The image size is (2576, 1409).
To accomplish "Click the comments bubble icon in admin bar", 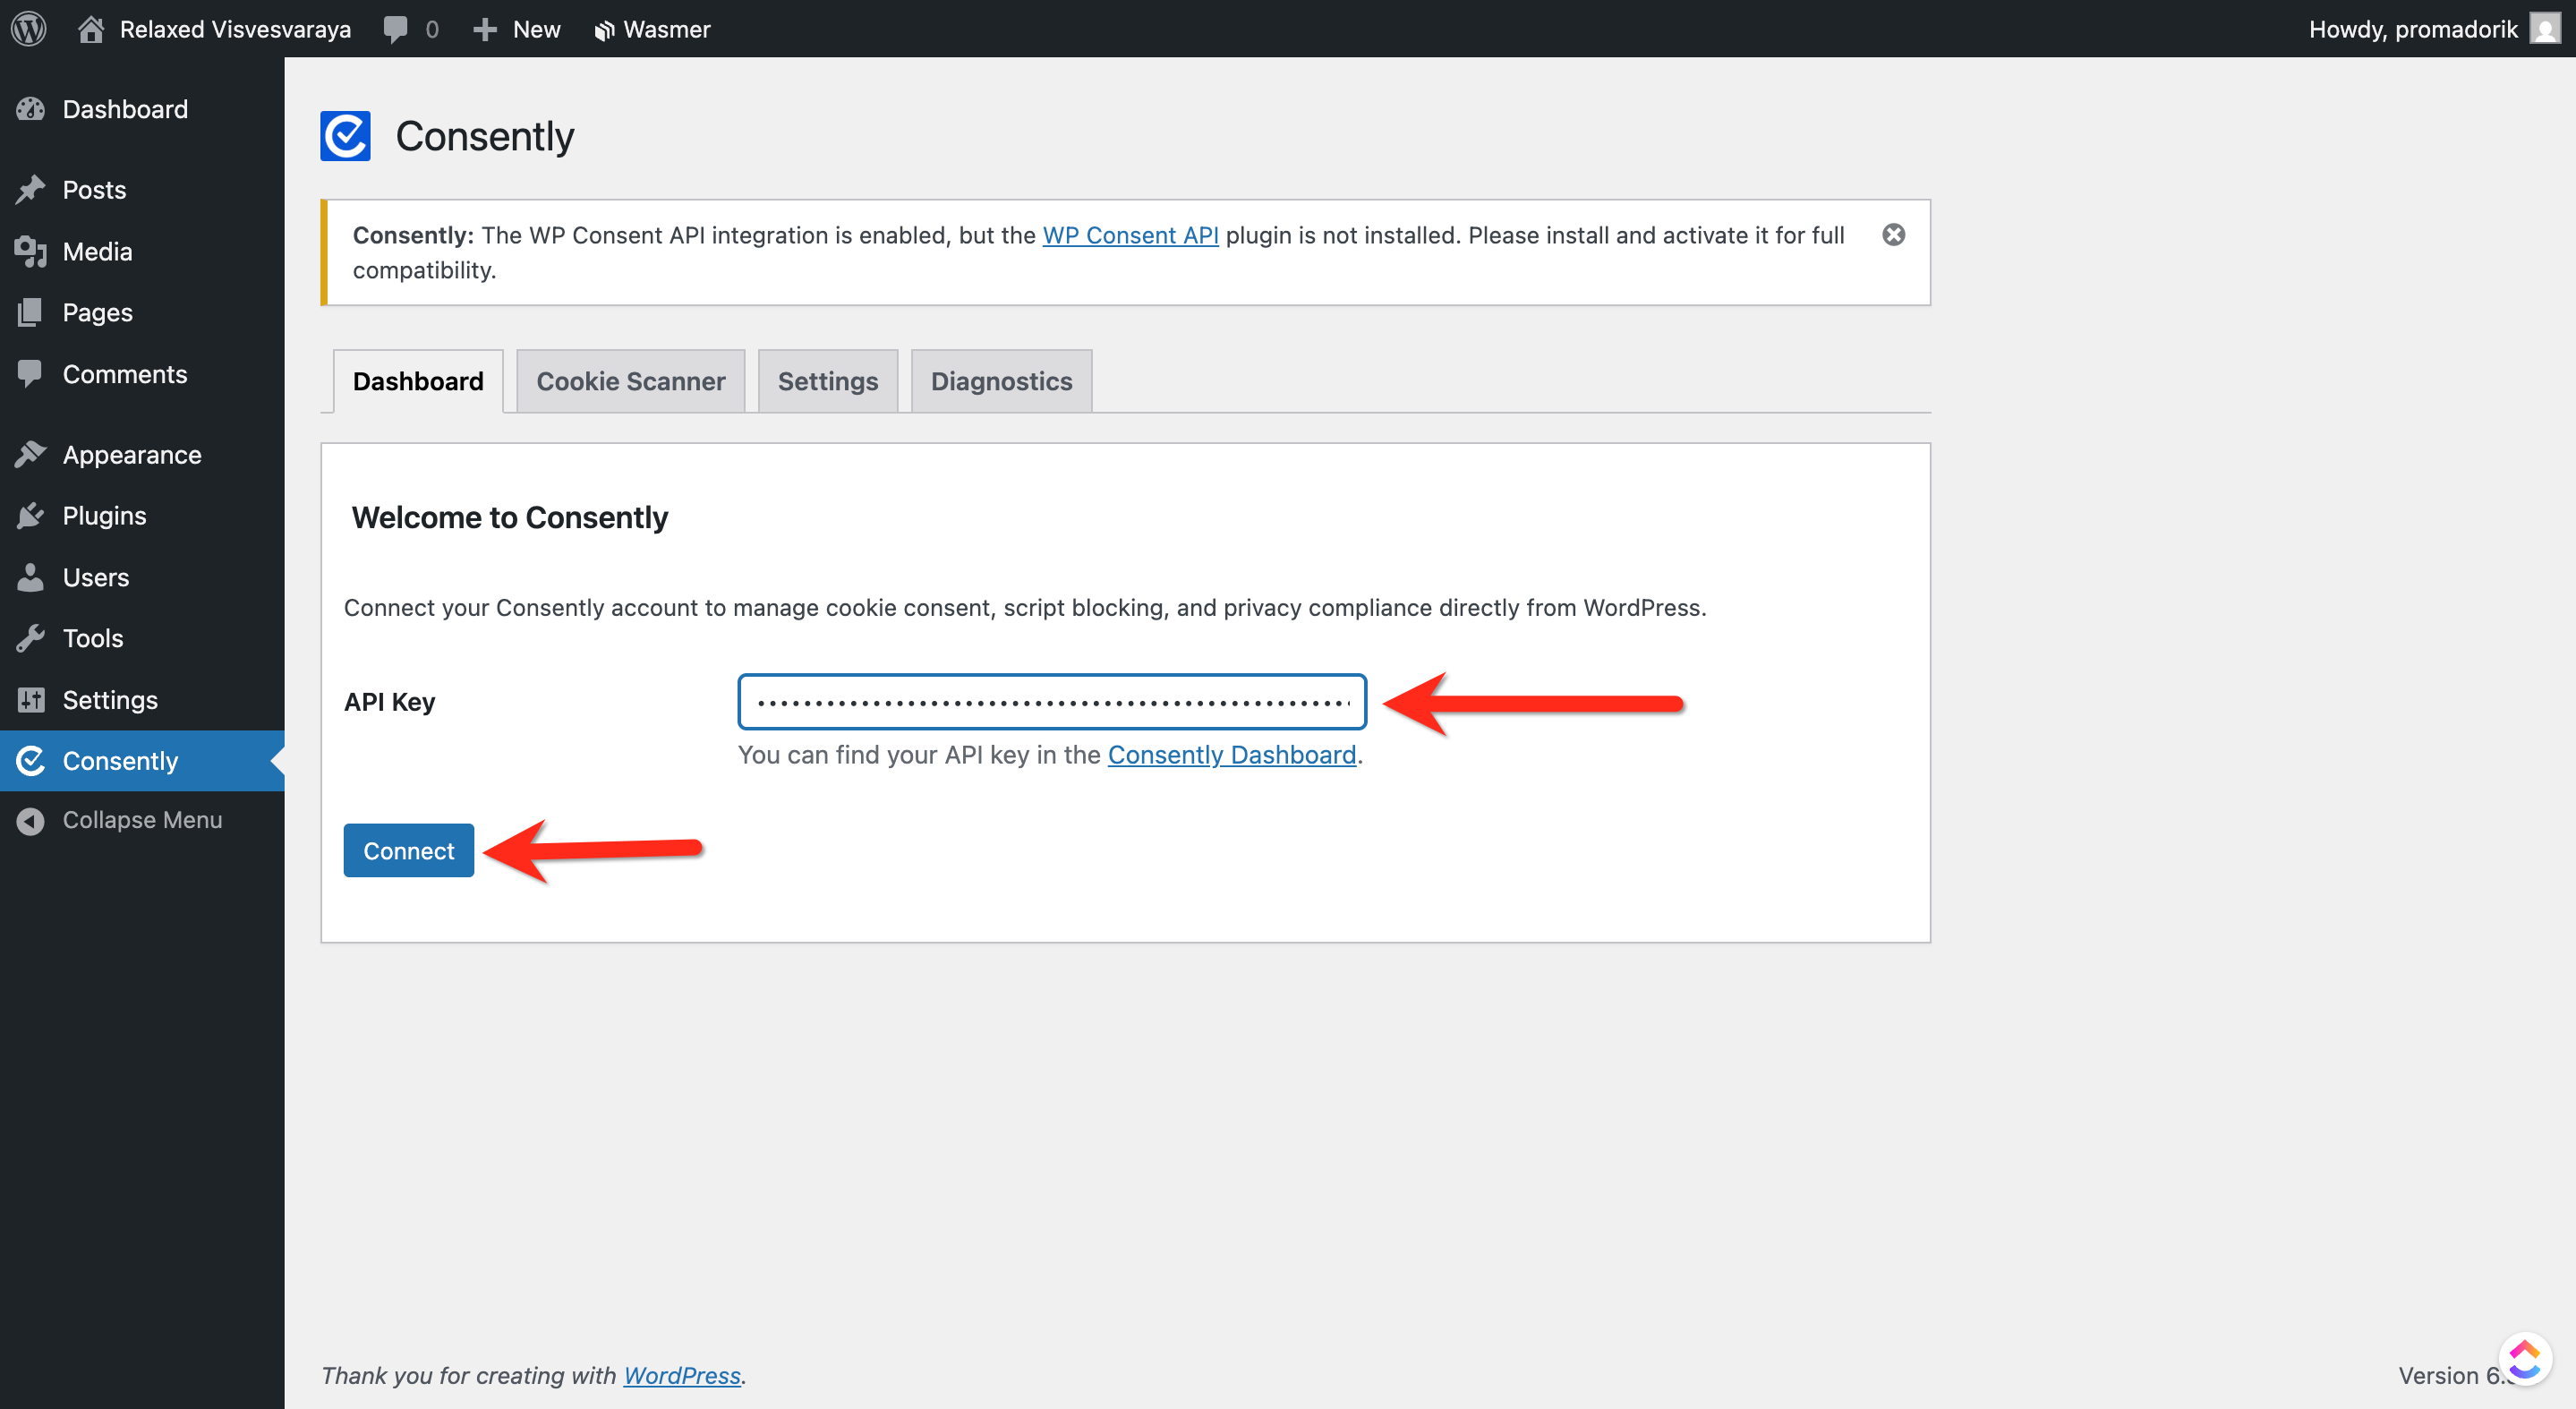I will pos(396,28).
